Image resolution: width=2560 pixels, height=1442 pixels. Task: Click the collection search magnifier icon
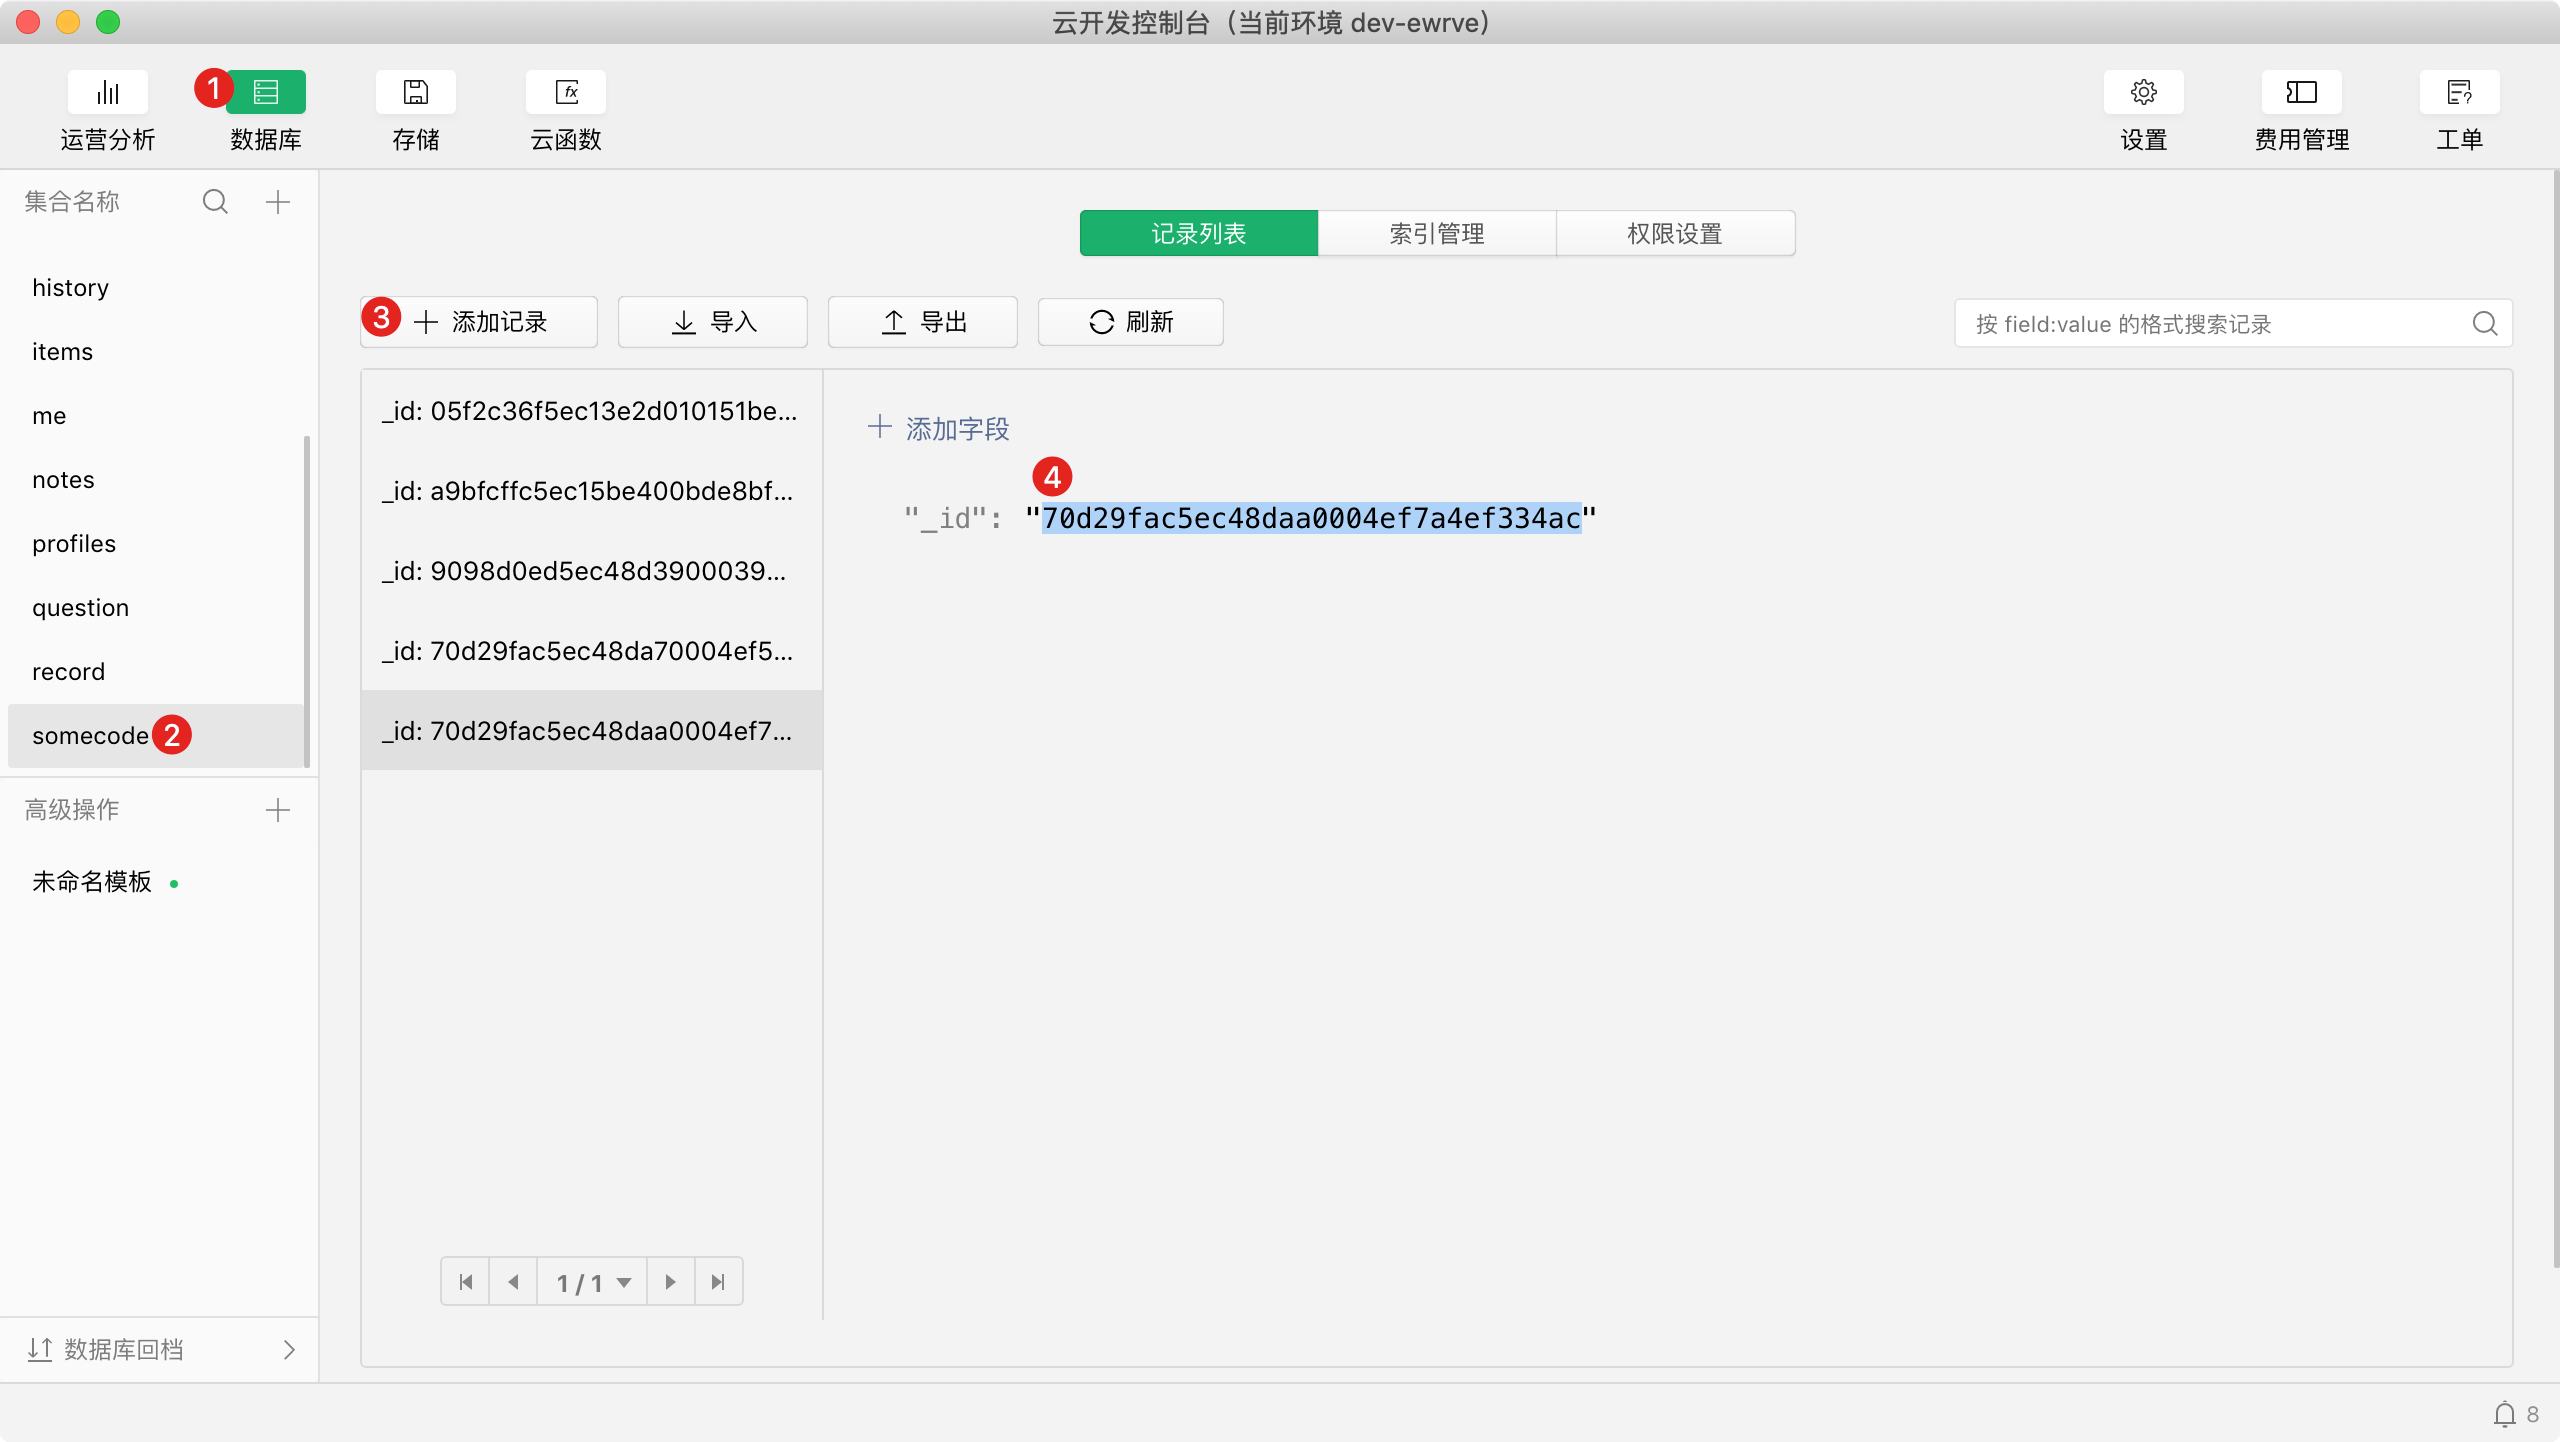215,202
